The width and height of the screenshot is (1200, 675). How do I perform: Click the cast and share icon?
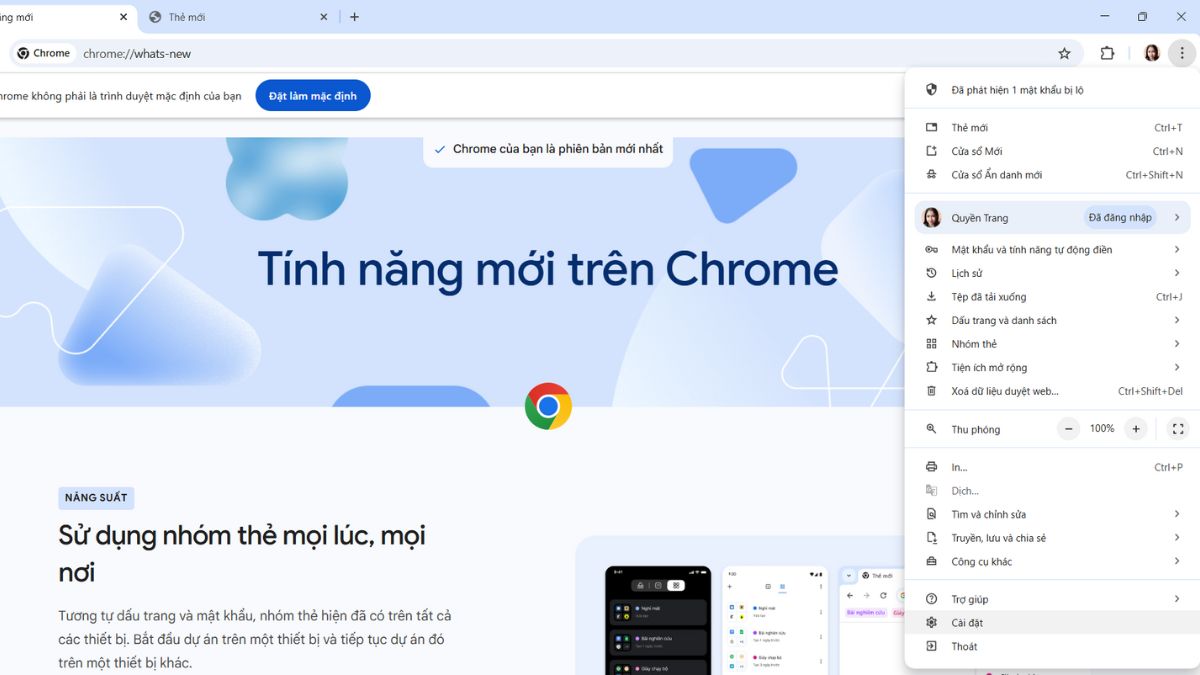[932, 538]
